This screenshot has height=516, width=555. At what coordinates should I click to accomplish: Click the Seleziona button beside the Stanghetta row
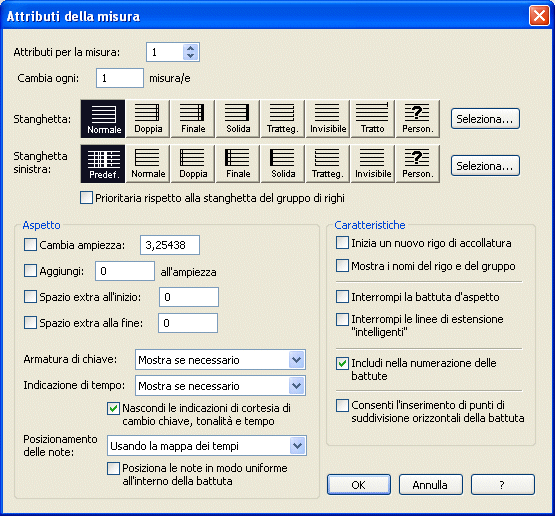[485, 119]
